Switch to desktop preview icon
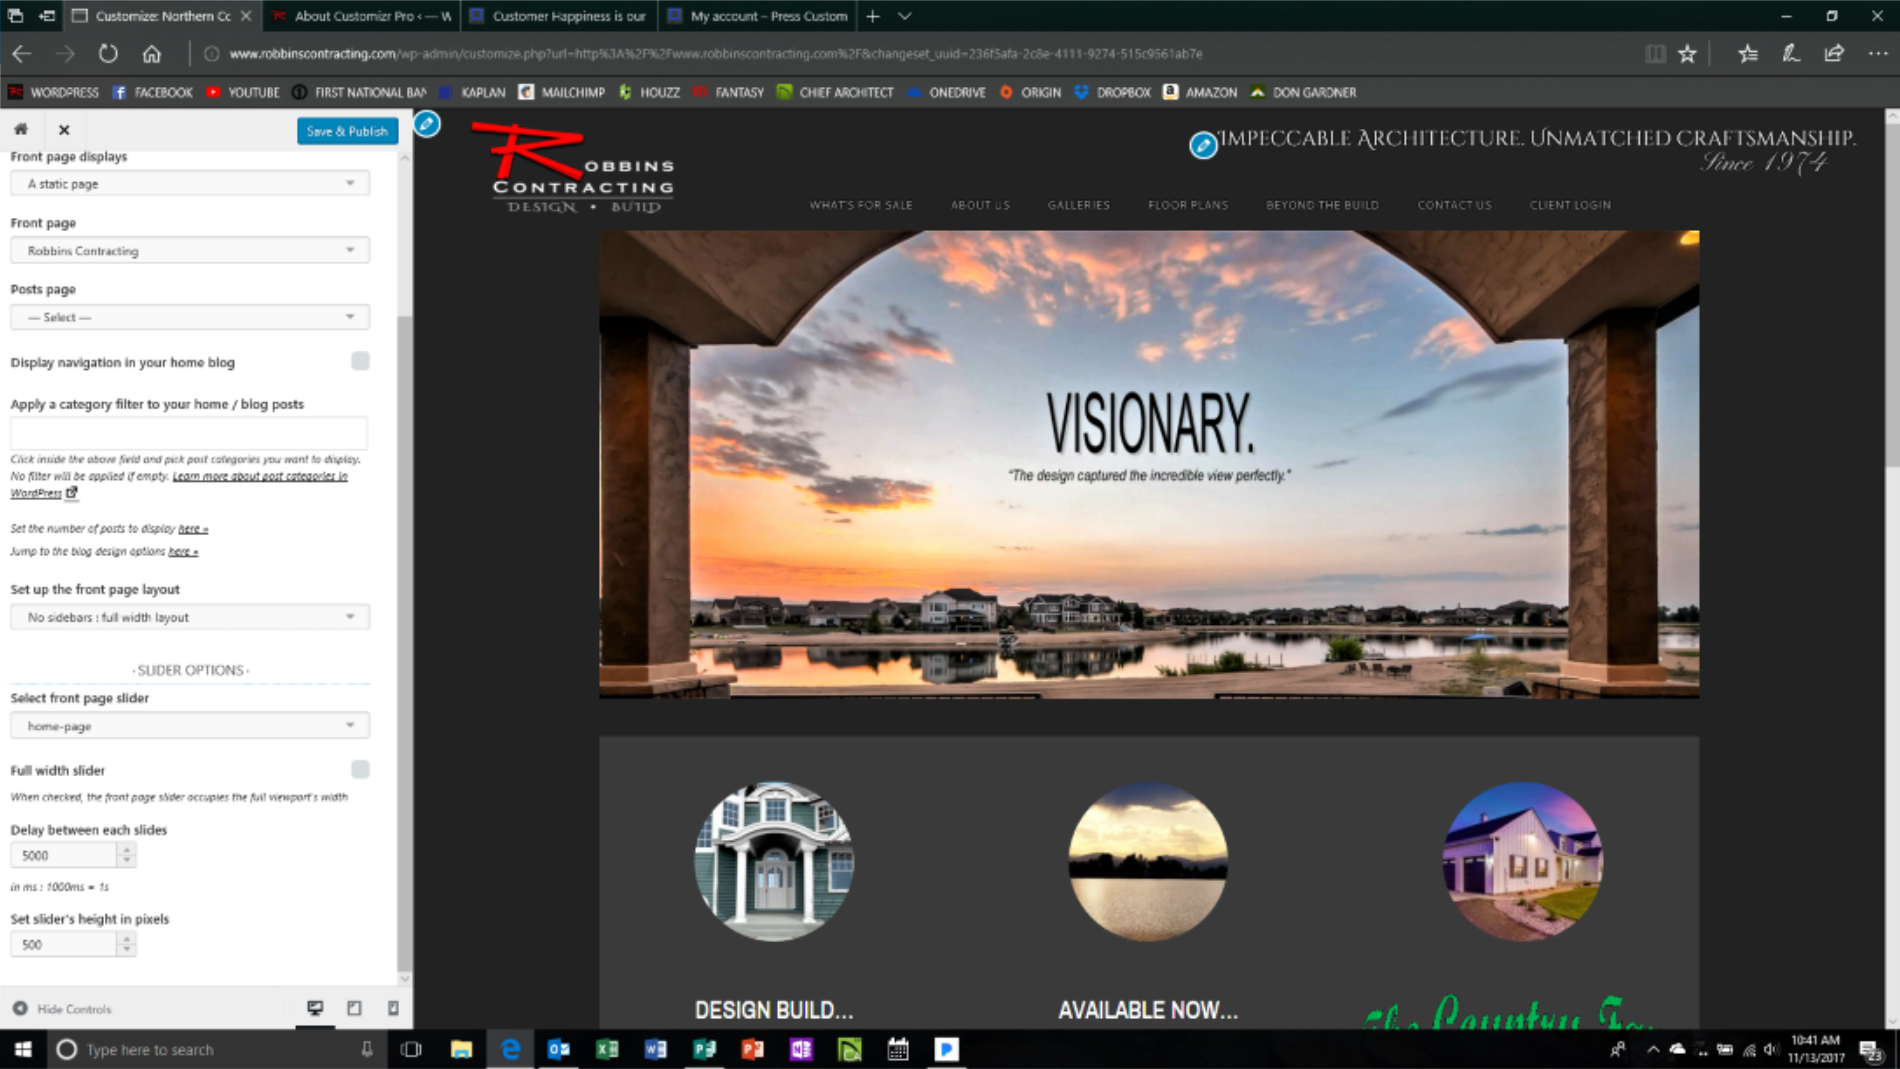Viewport: 1900px width, 1069px height. 315,1008
